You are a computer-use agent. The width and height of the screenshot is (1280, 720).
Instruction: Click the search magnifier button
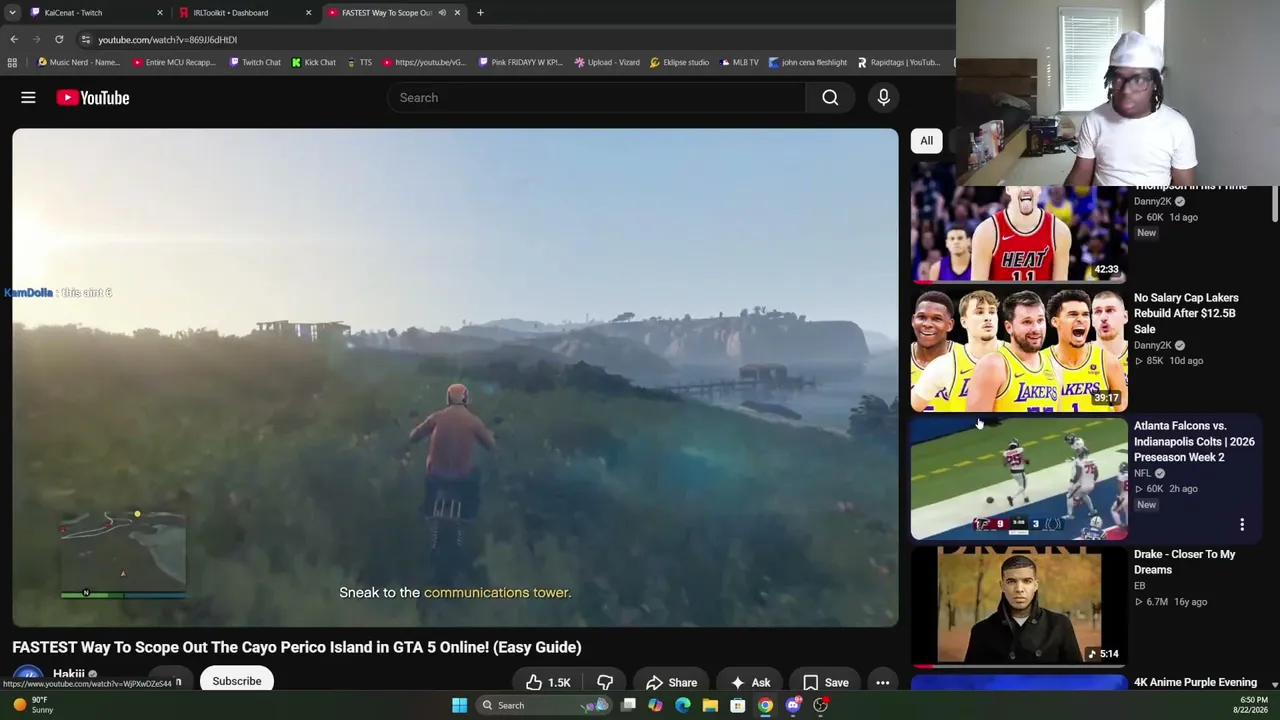830,97
